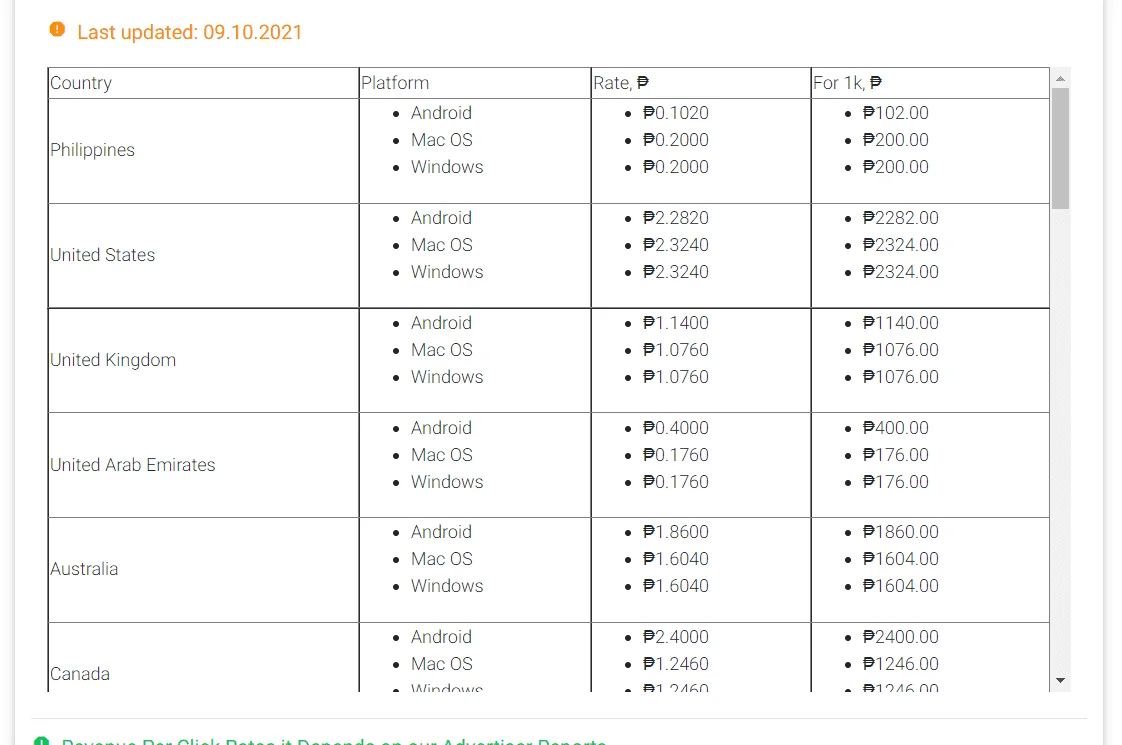
Task: Click the ₱2282.00 value for United States
Action: [x=900, y=218]
